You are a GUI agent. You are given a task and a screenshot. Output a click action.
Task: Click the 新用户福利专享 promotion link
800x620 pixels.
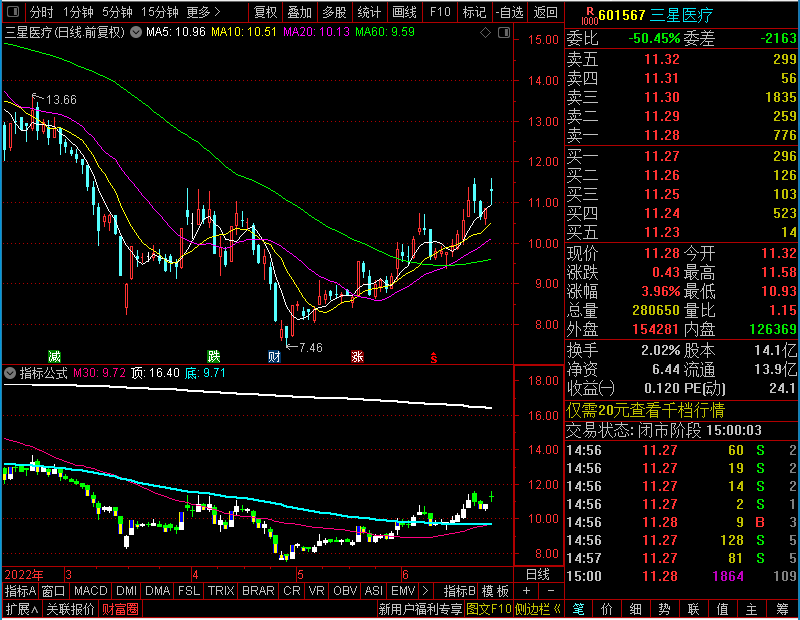420,609
